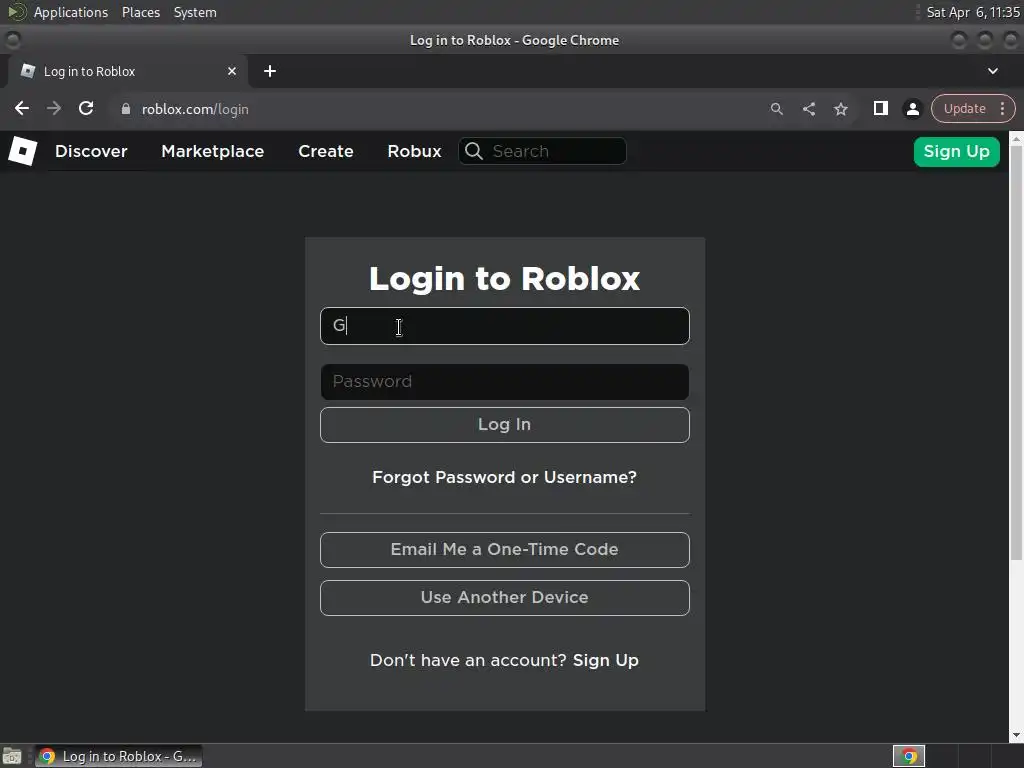1024x768 pixels.
Task: Click the Chrome tray icon in bottom panel
Action: (909, 756)
